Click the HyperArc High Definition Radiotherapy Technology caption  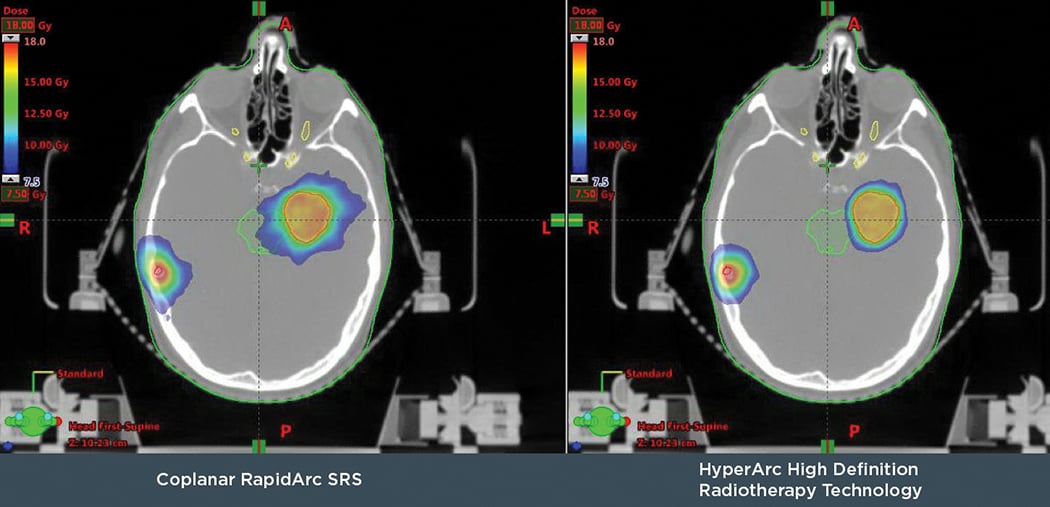pyautogui.click(x=810, y=480)
